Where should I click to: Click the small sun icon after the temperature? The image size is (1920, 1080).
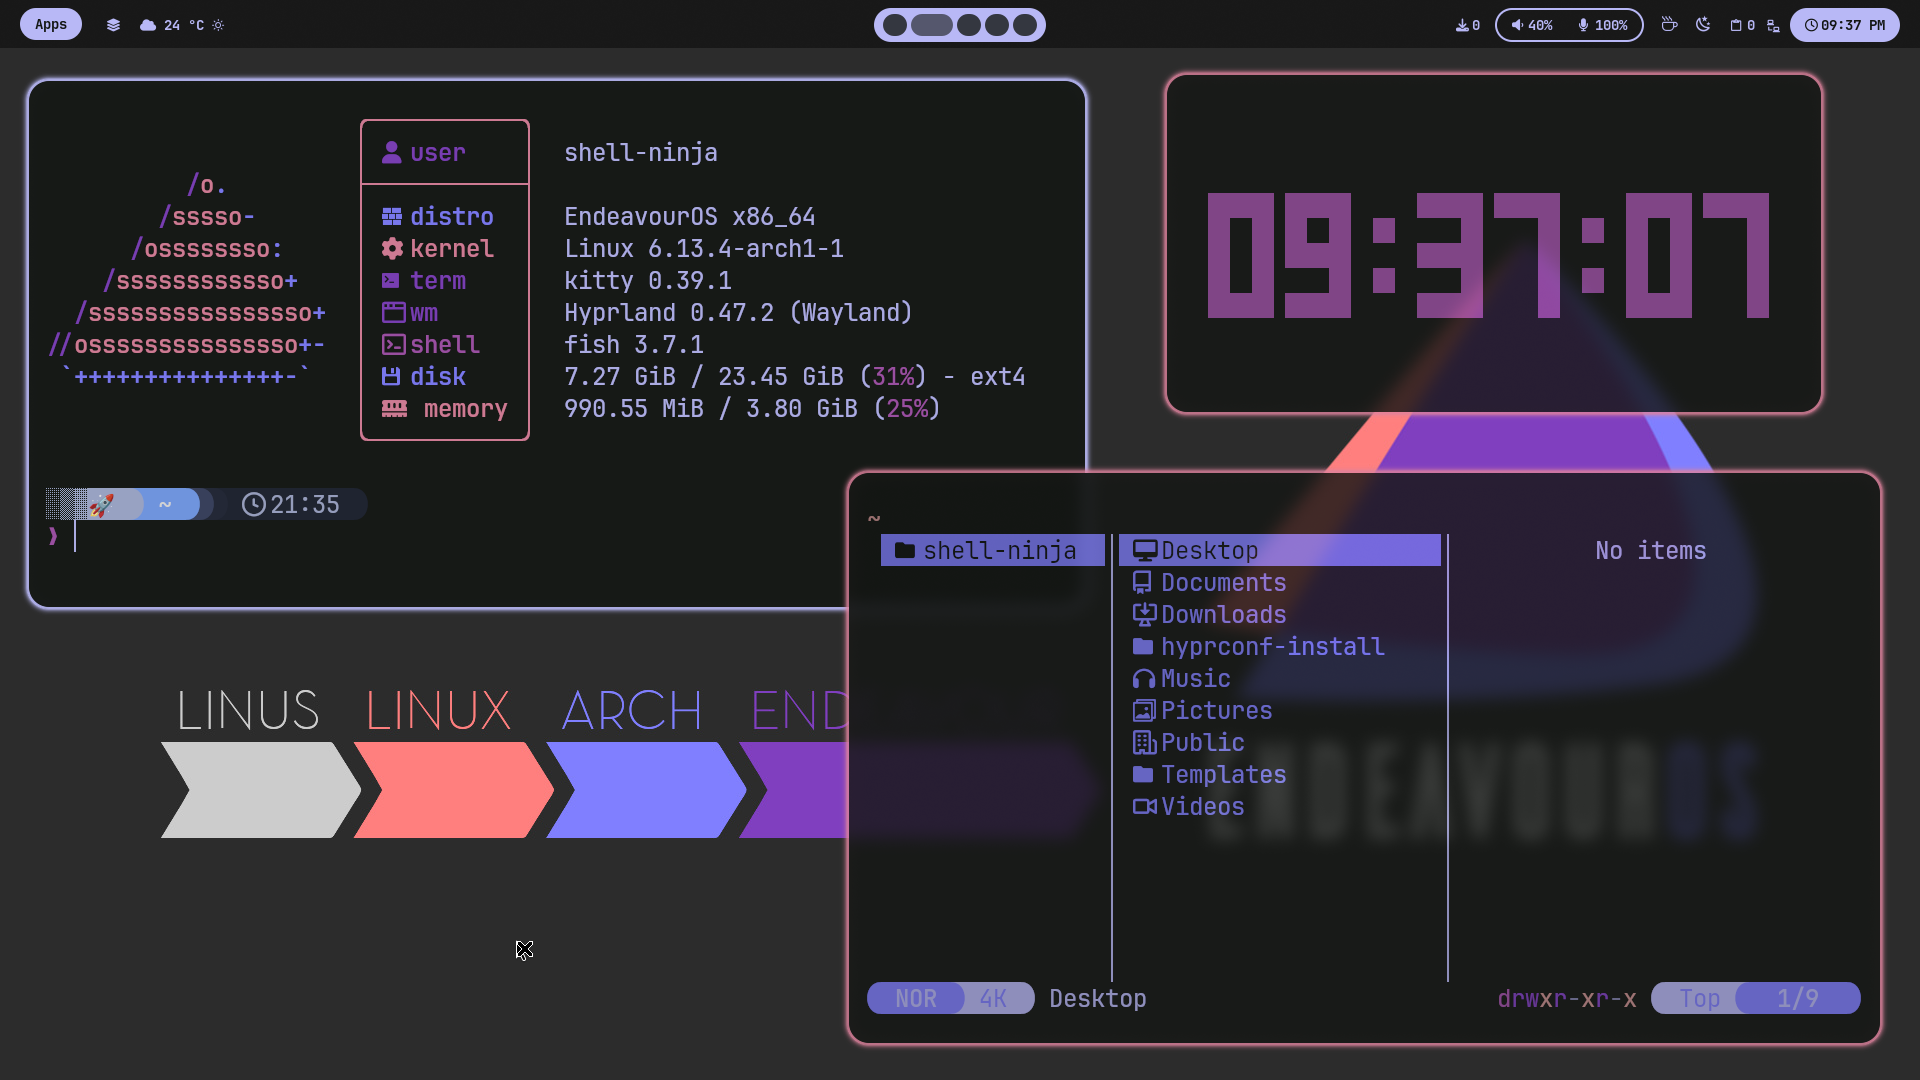coord(218,25)
